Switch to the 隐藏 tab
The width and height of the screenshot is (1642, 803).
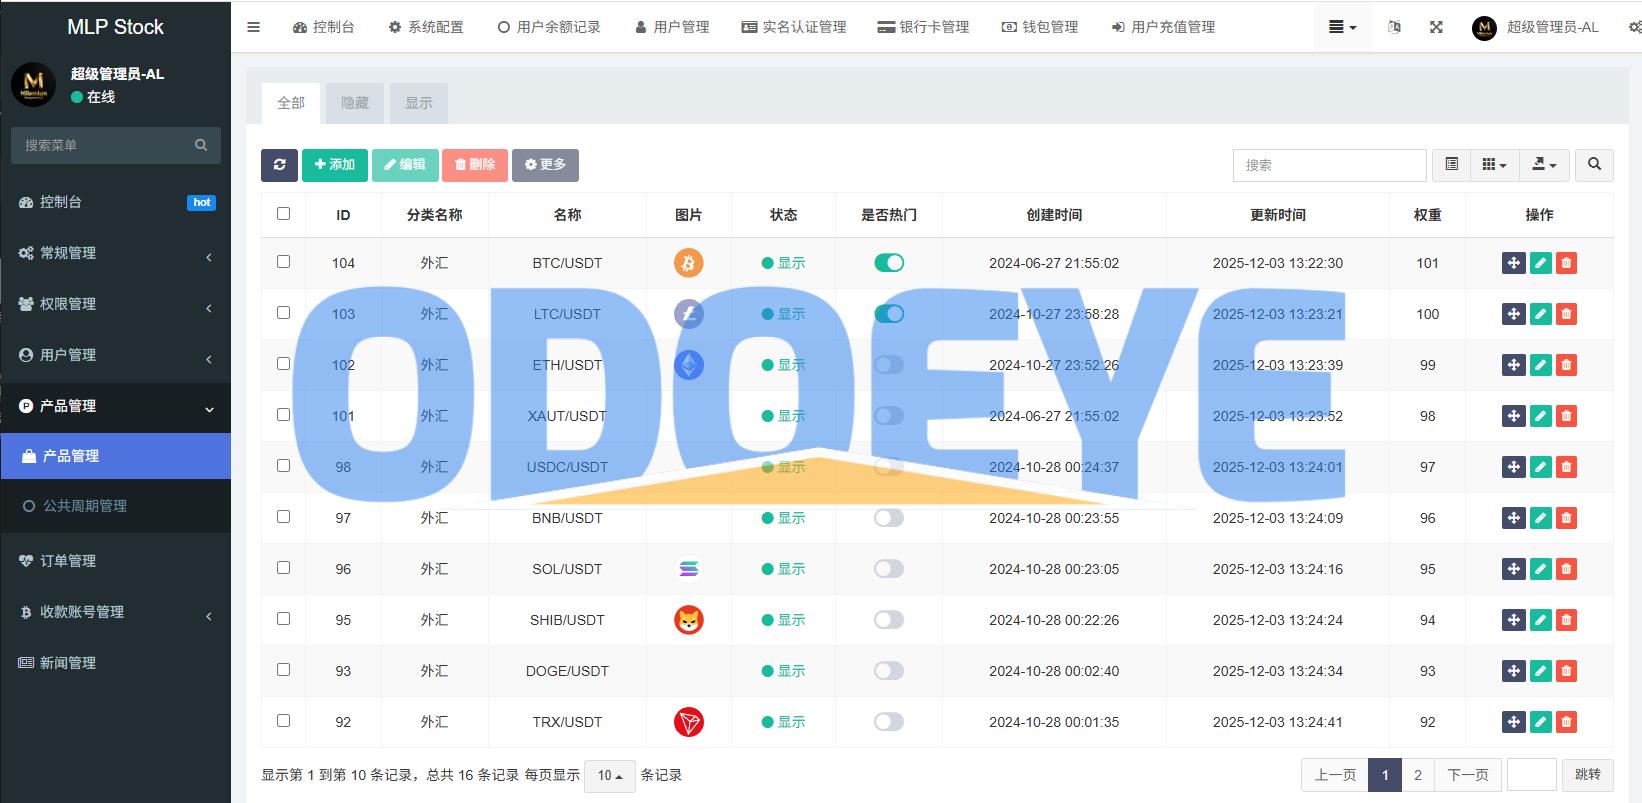pyautogui.click(x=355, y=103)
